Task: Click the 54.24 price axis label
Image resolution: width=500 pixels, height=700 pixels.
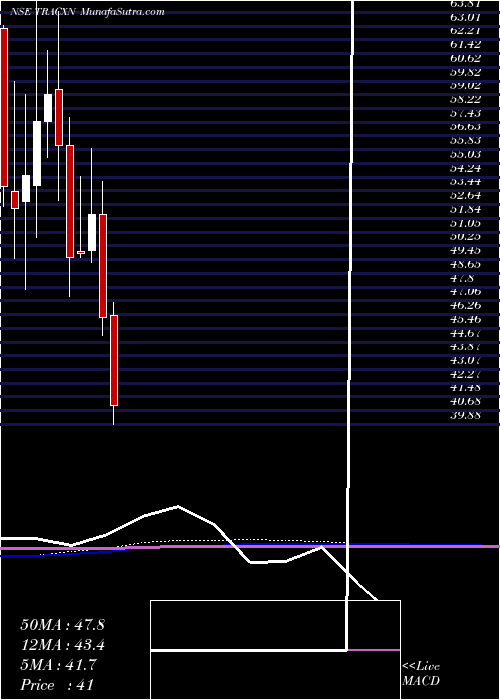Action: pos(466,168)
